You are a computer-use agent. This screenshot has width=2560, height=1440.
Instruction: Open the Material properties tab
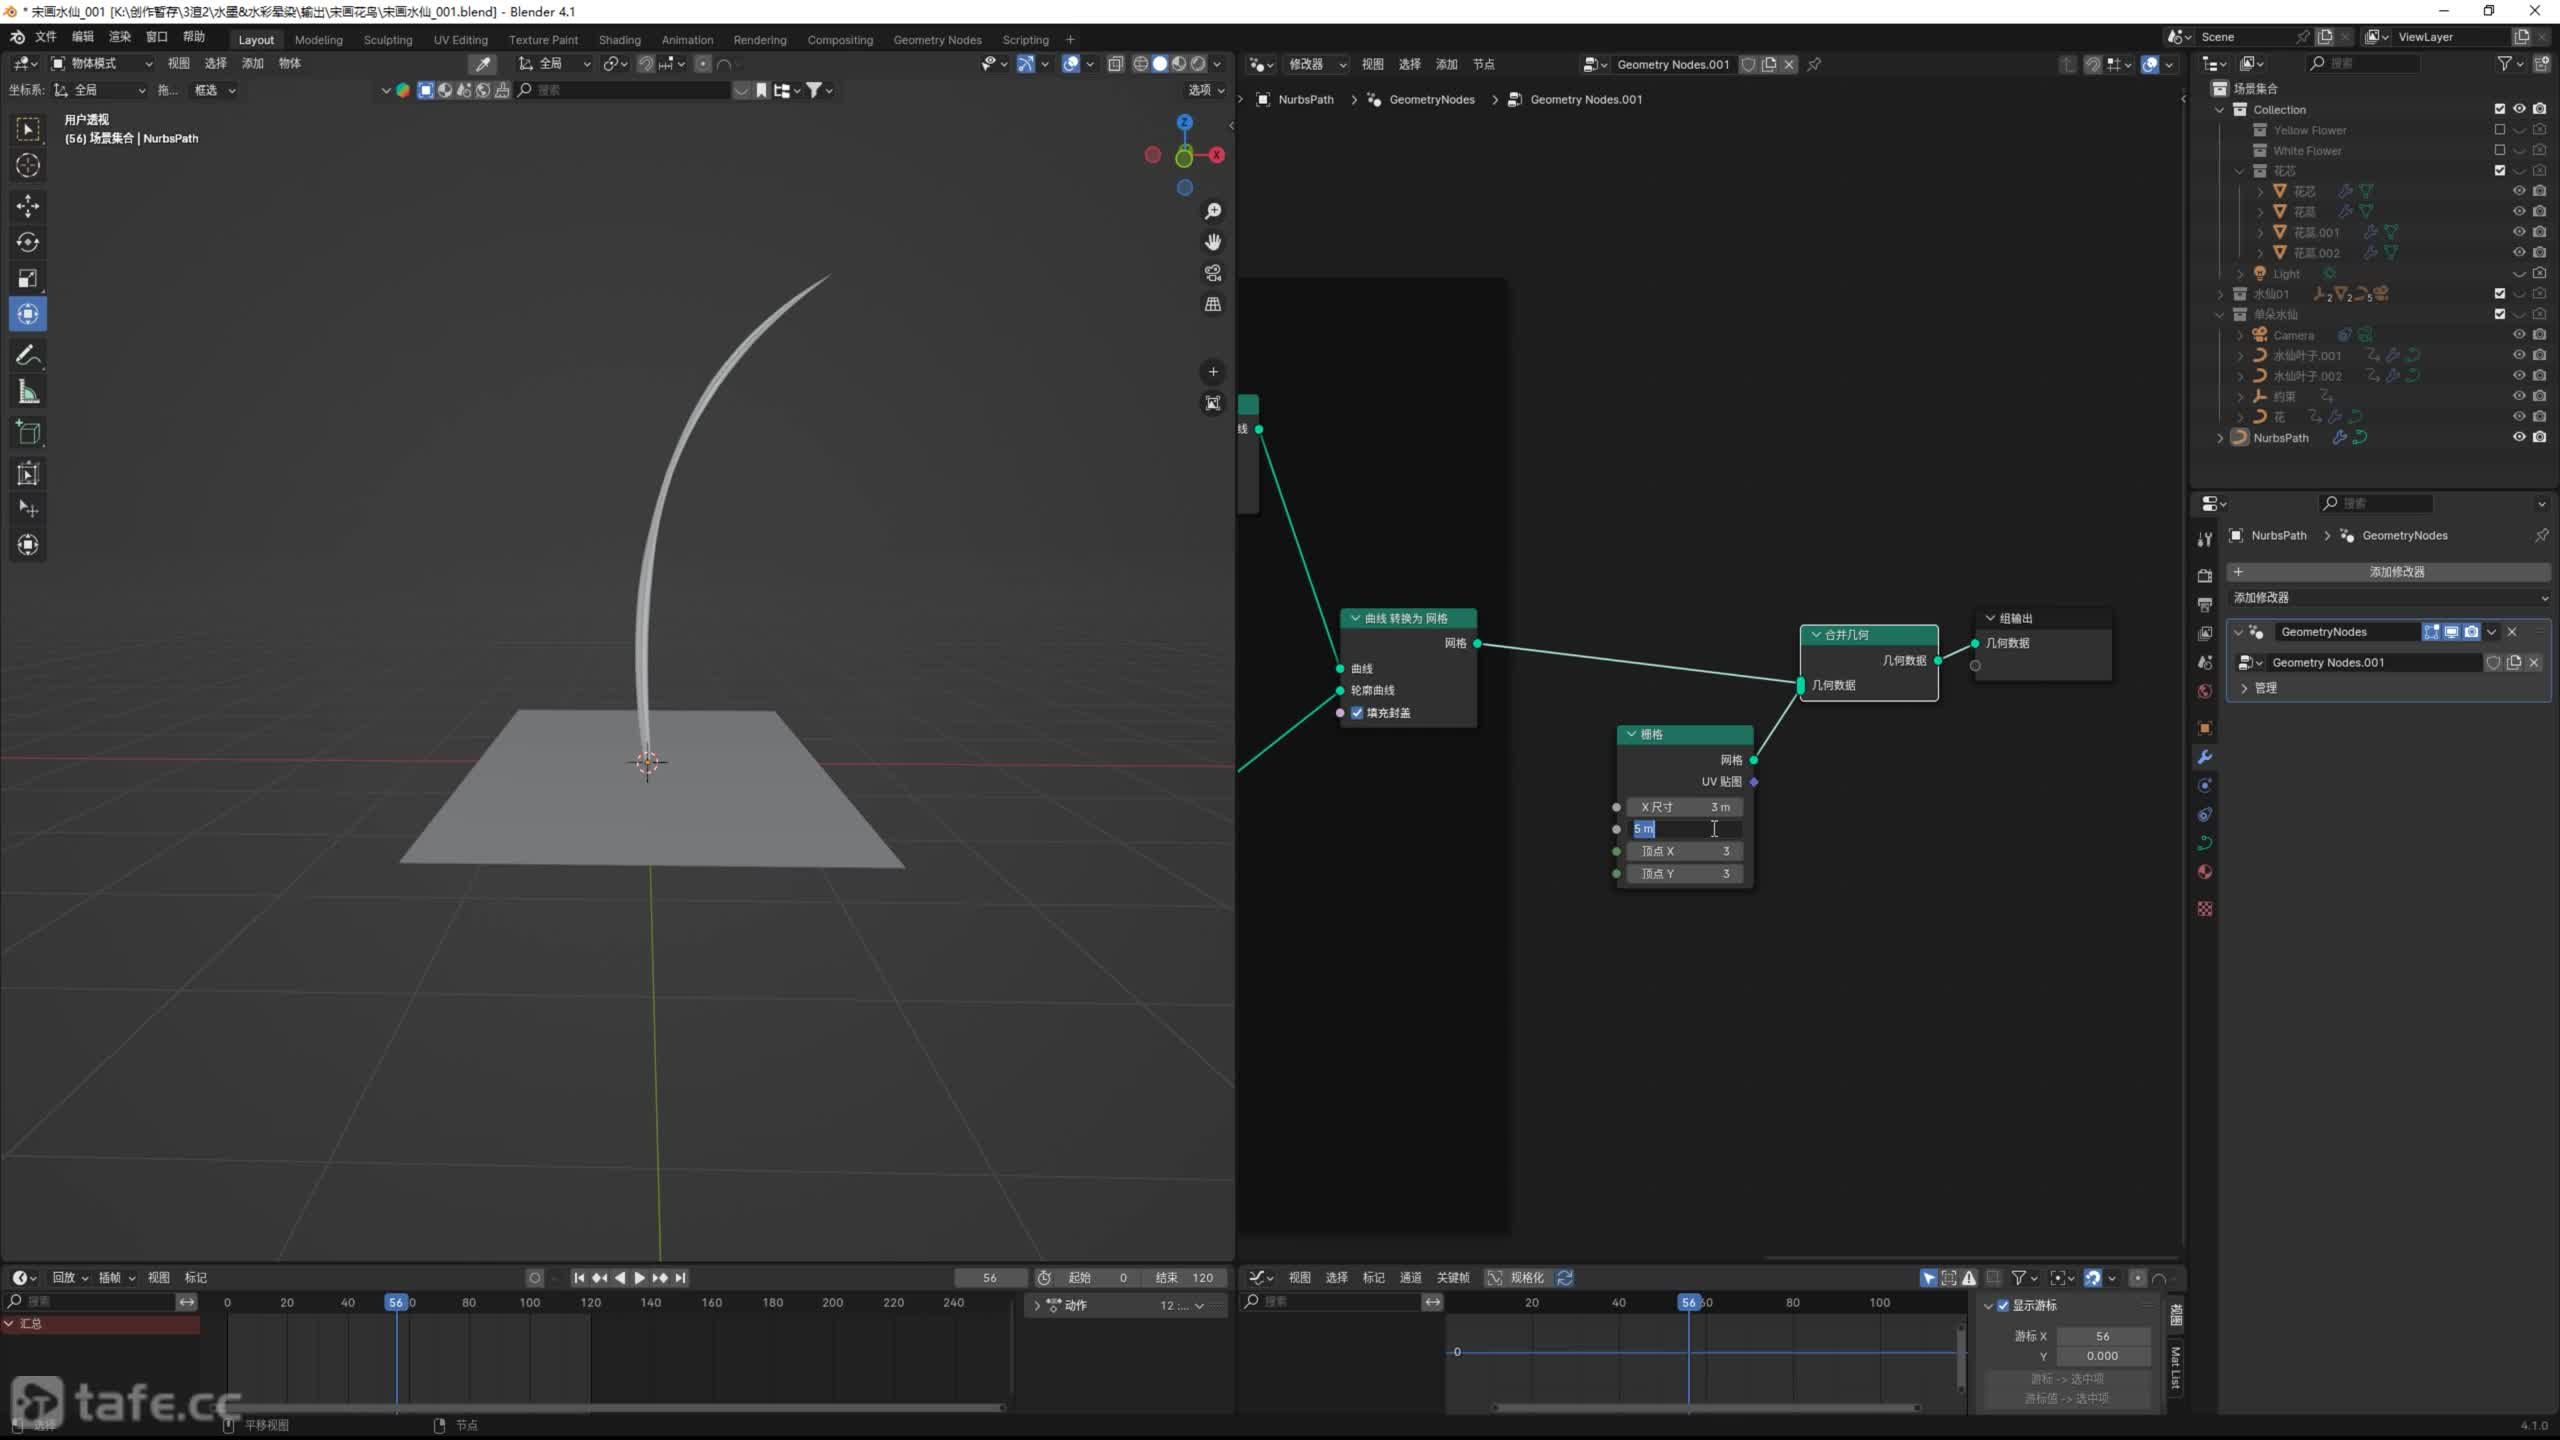pyautogui.click(x=2205, y=872)
